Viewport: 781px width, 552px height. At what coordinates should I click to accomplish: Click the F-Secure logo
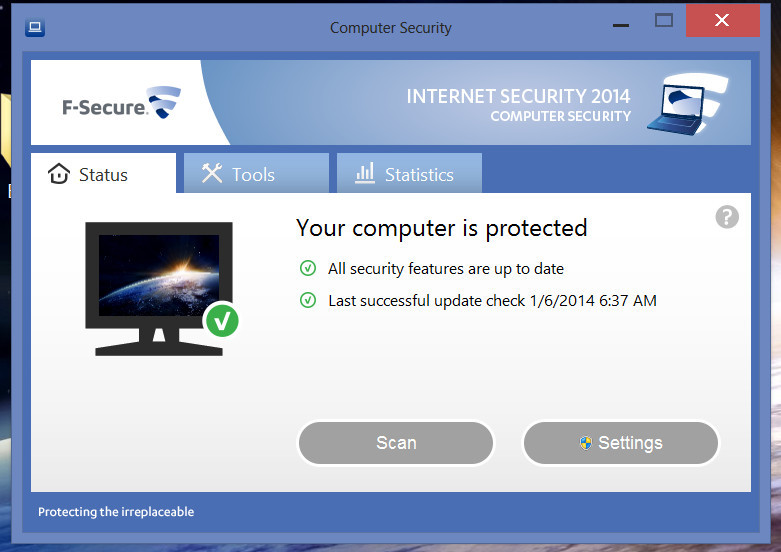(121, 103)
